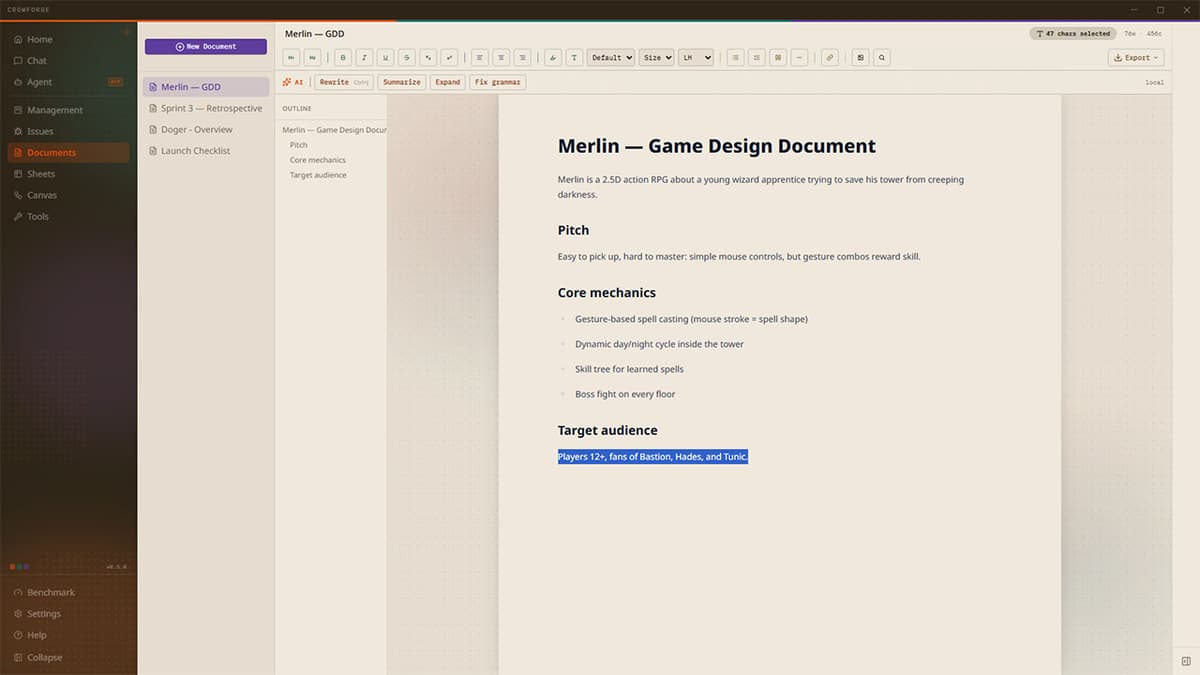Click the highlighter pen icon
The width and height of the screenshot is (1200, 675).
[553, 58]
